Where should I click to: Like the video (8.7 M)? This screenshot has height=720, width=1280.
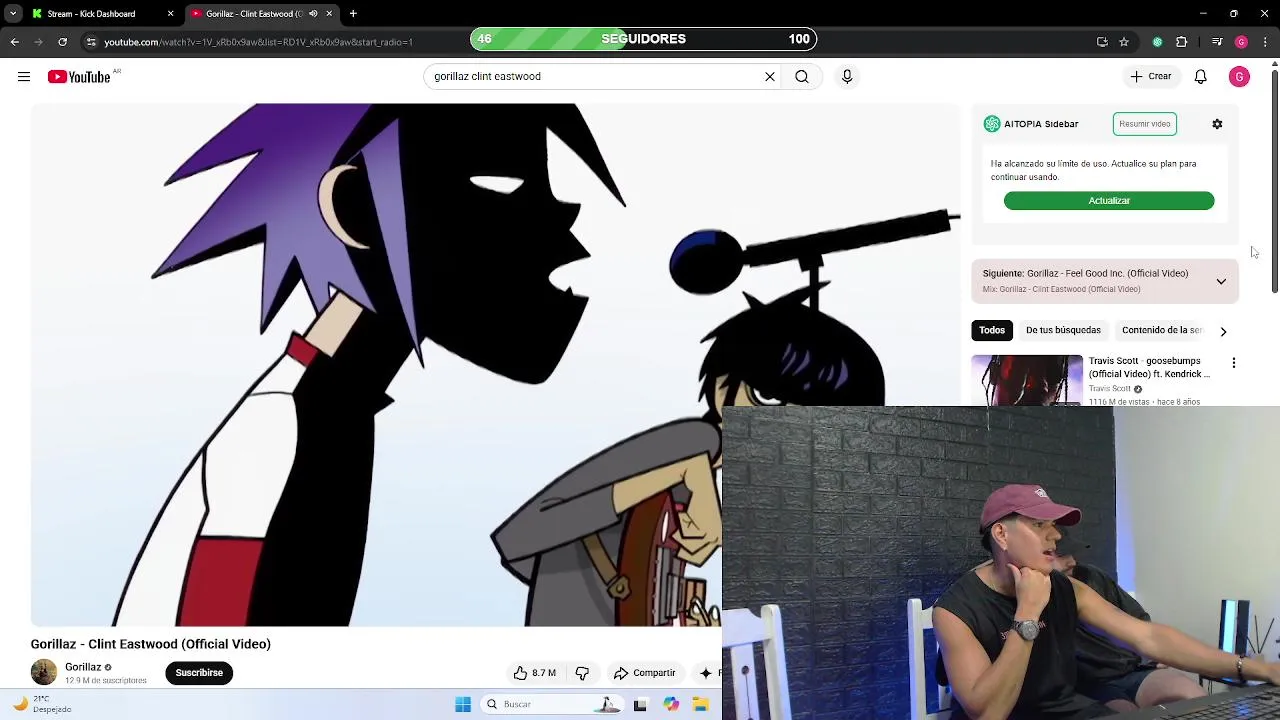535,673
